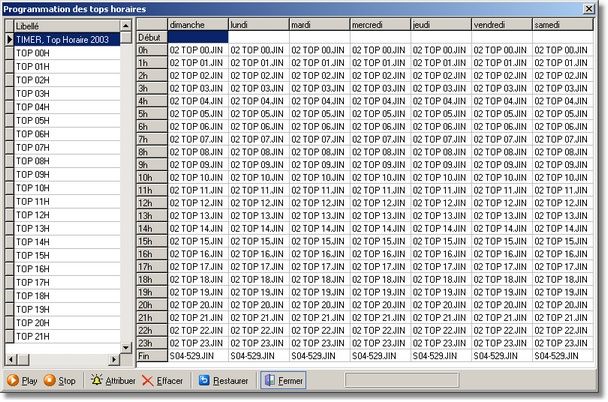
Task: Click the 19h row header
Action: coord(152,292)
